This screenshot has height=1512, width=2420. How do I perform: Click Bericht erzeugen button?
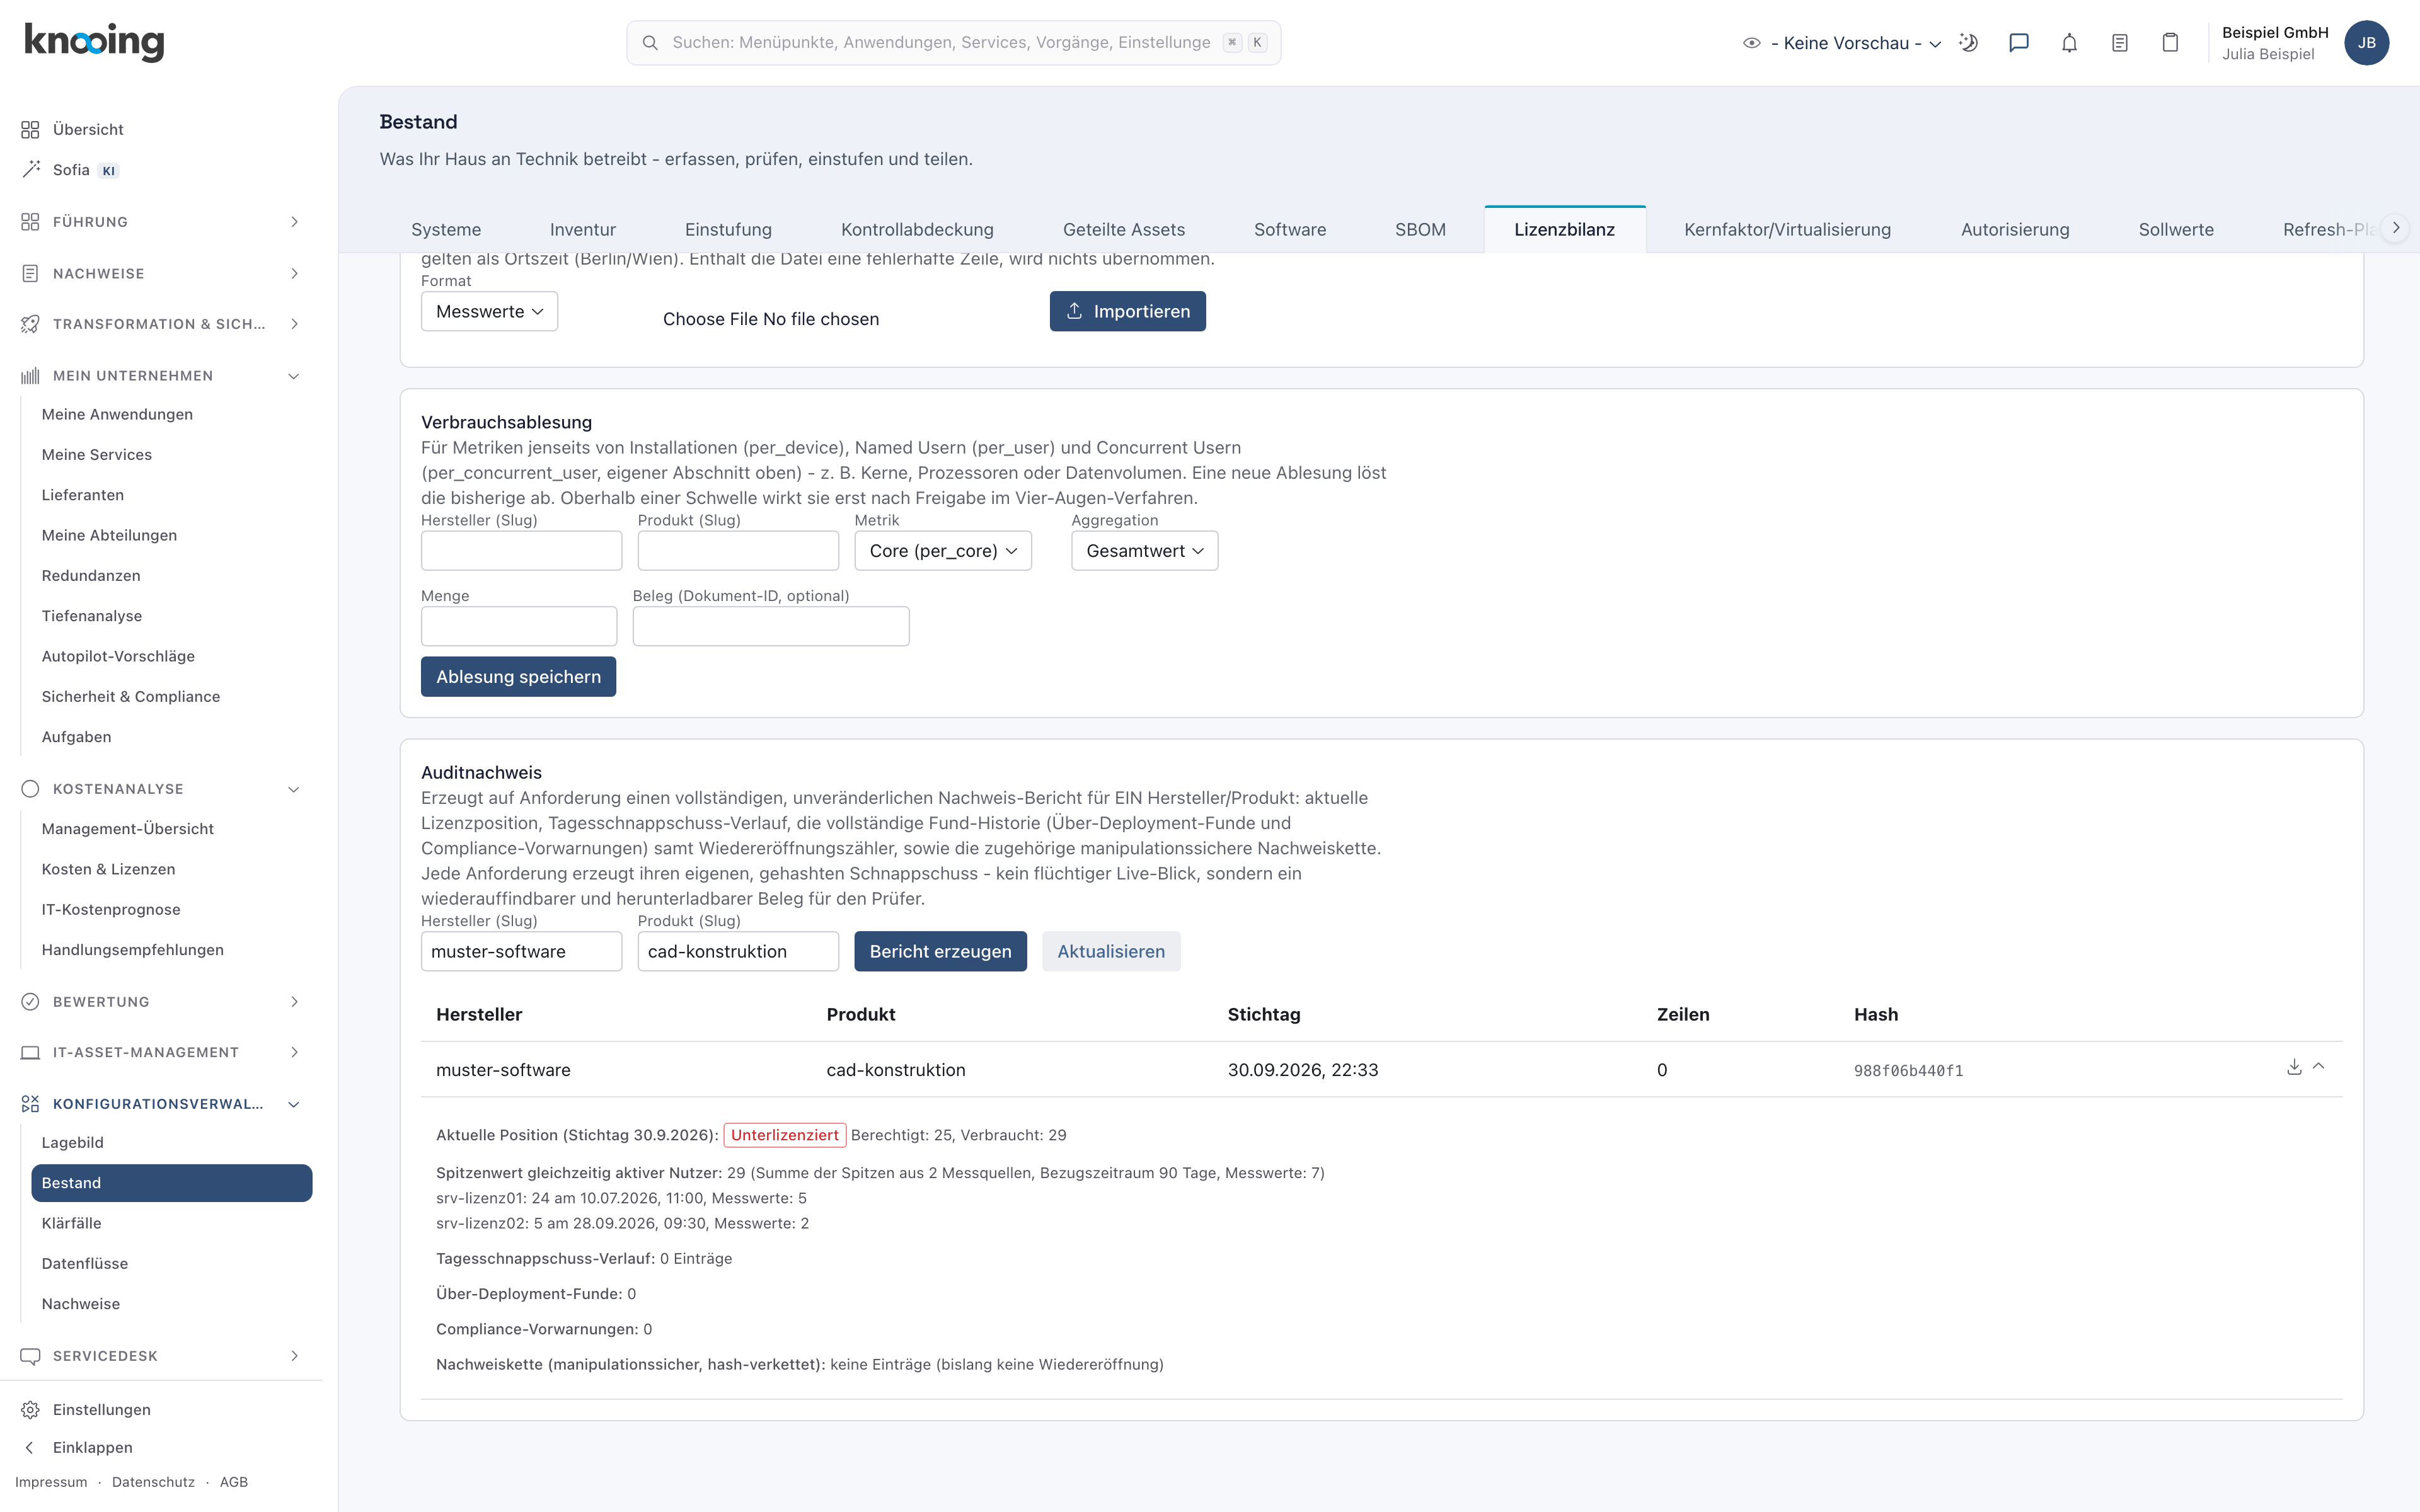[940, 951]
